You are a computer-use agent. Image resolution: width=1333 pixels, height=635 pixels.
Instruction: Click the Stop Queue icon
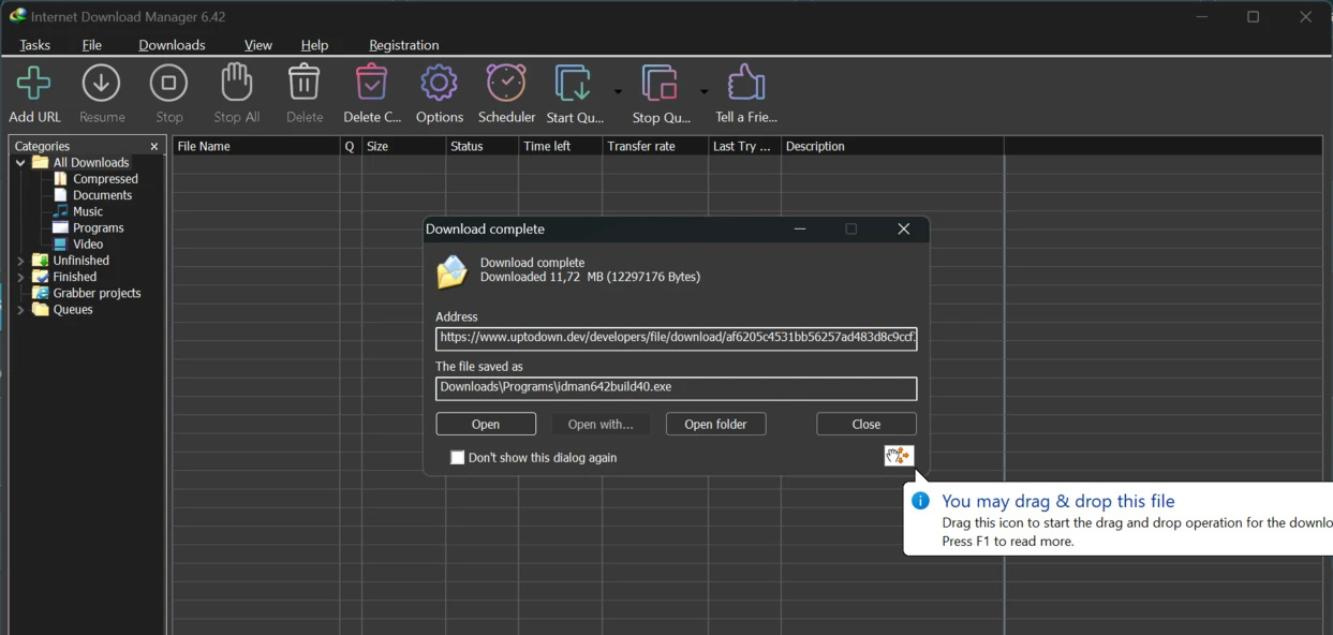coord(660,84)
